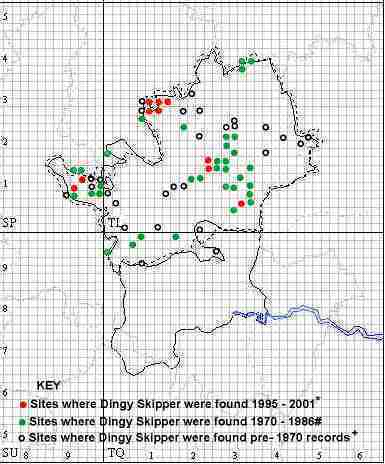Click bottom-margin grid number "4"
The image size is (385, 464).
tap(276, 455)
